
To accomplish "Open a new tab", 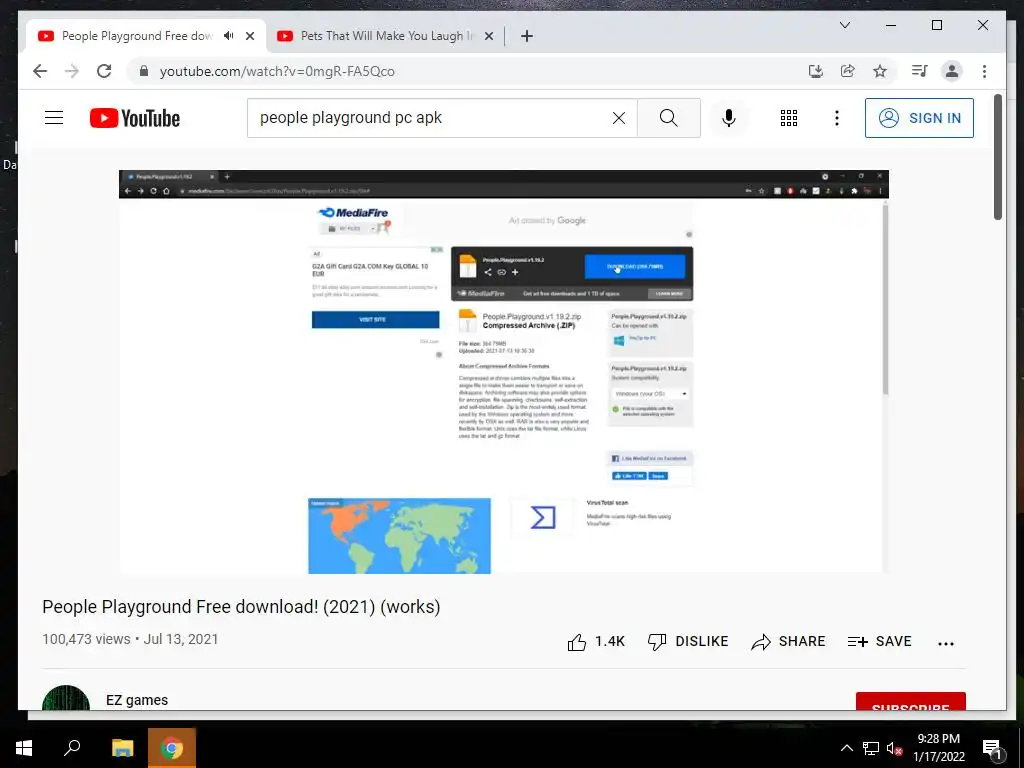I will coord(527,36).
